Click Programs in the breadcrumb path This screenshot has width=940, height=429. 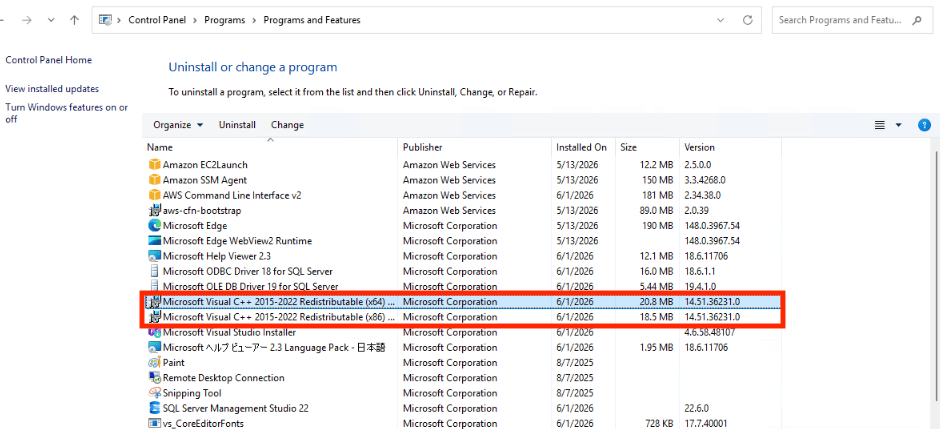(225, 20)
